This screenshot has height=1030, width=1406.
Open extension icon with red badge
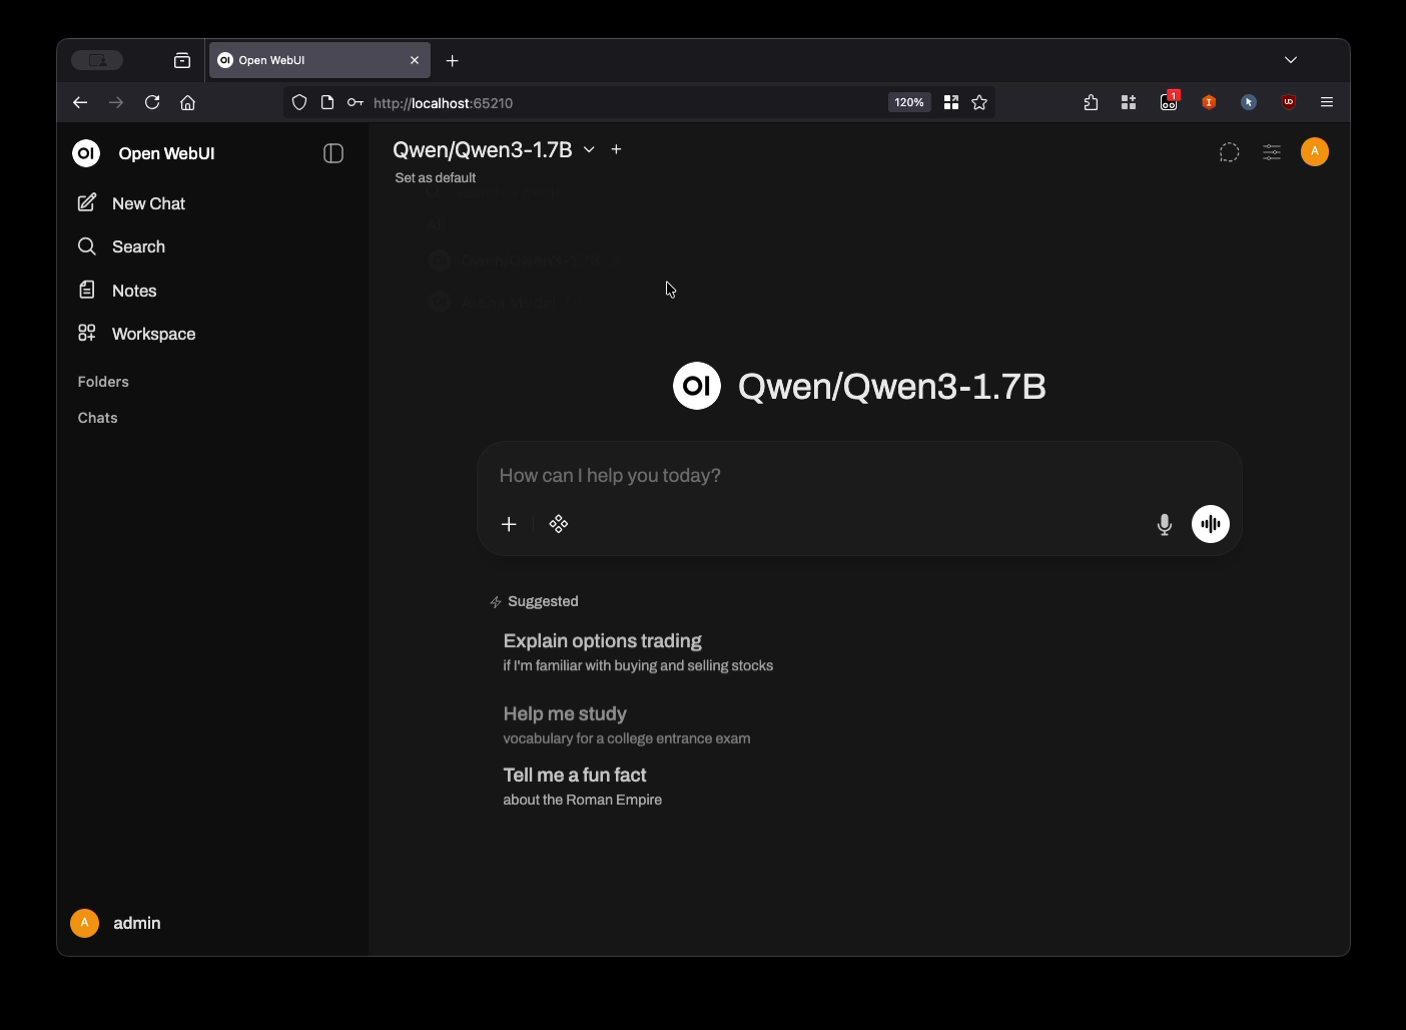pyautogui.click(x=1169, y=101)
